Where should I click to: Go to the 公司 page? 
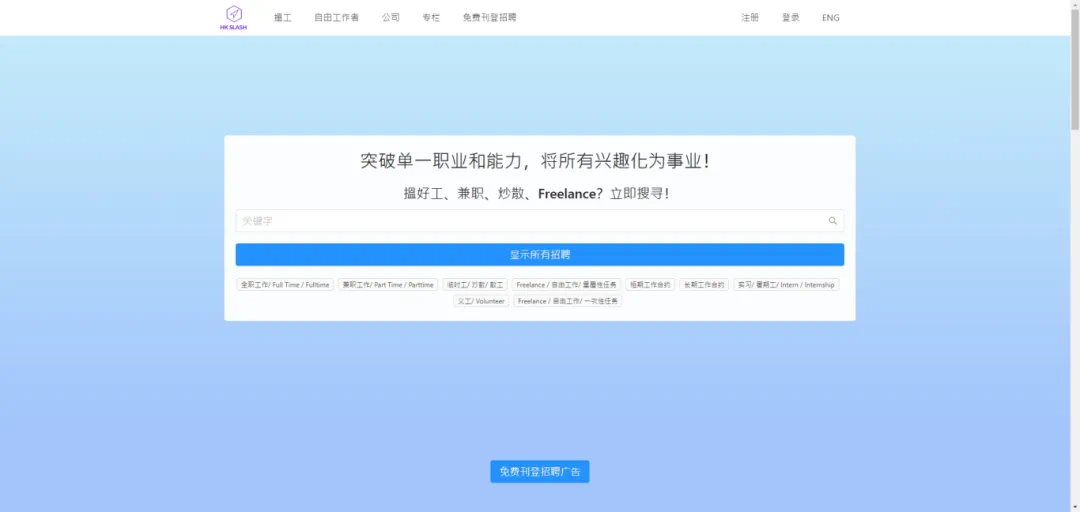pyautogui.click(x=391, y=18)
